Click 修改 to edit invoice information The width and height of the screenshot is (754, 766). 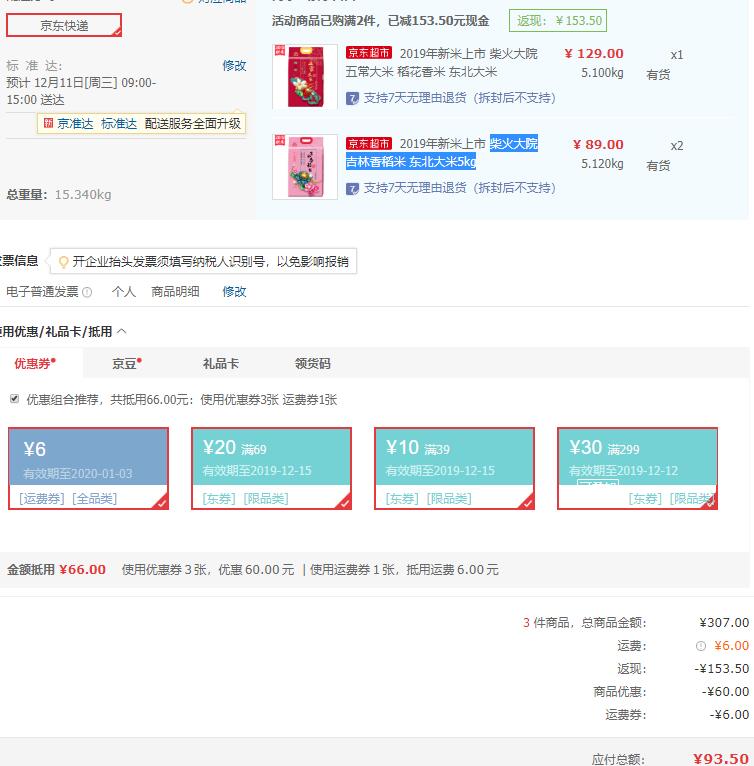pos(234,292)
